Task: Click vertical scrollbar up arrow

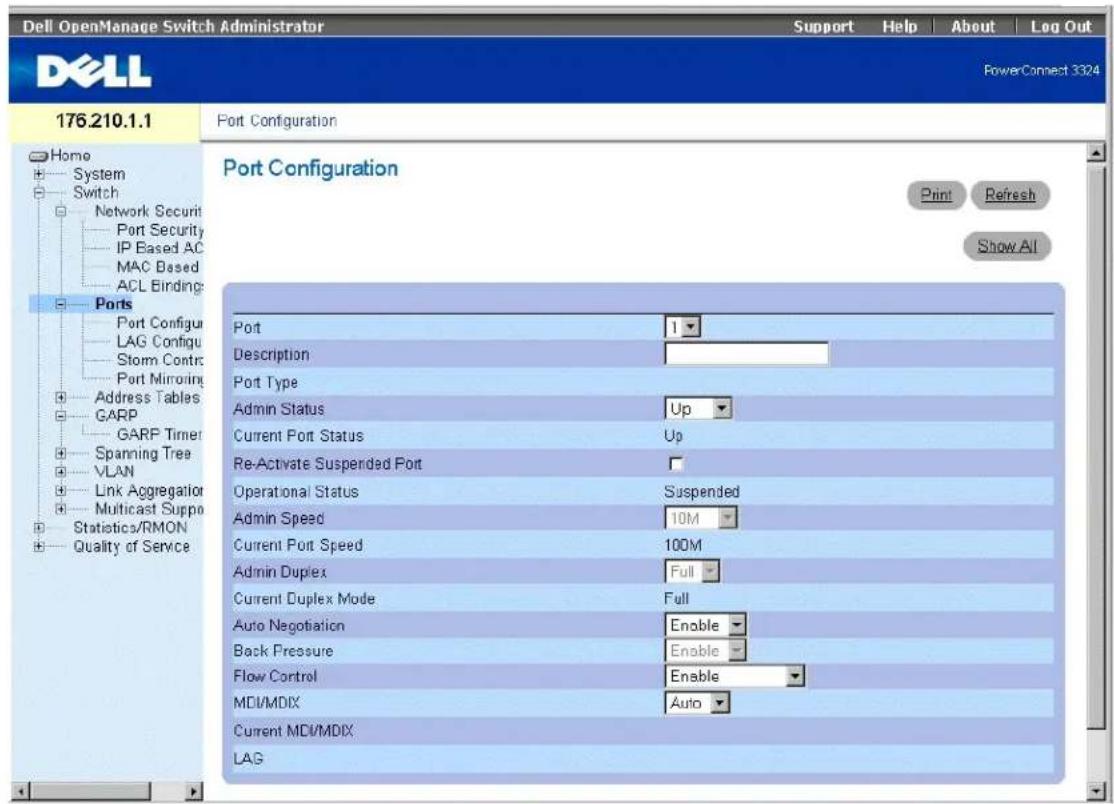Action: tap(1097, 151)
